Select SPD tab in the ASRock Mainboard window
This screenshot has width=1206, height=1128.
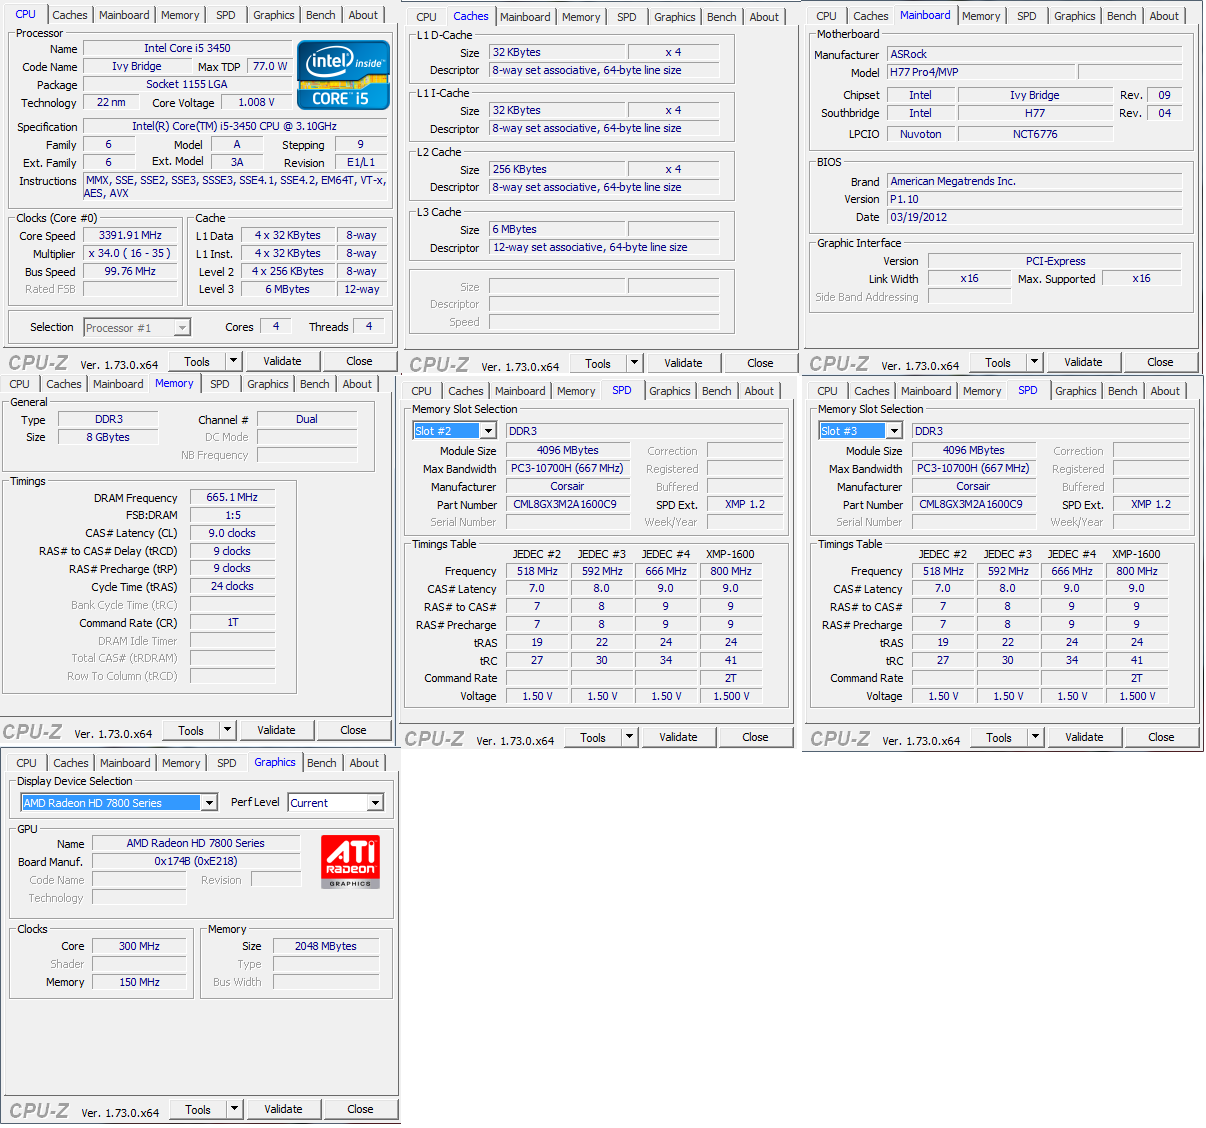point(1027,16)
